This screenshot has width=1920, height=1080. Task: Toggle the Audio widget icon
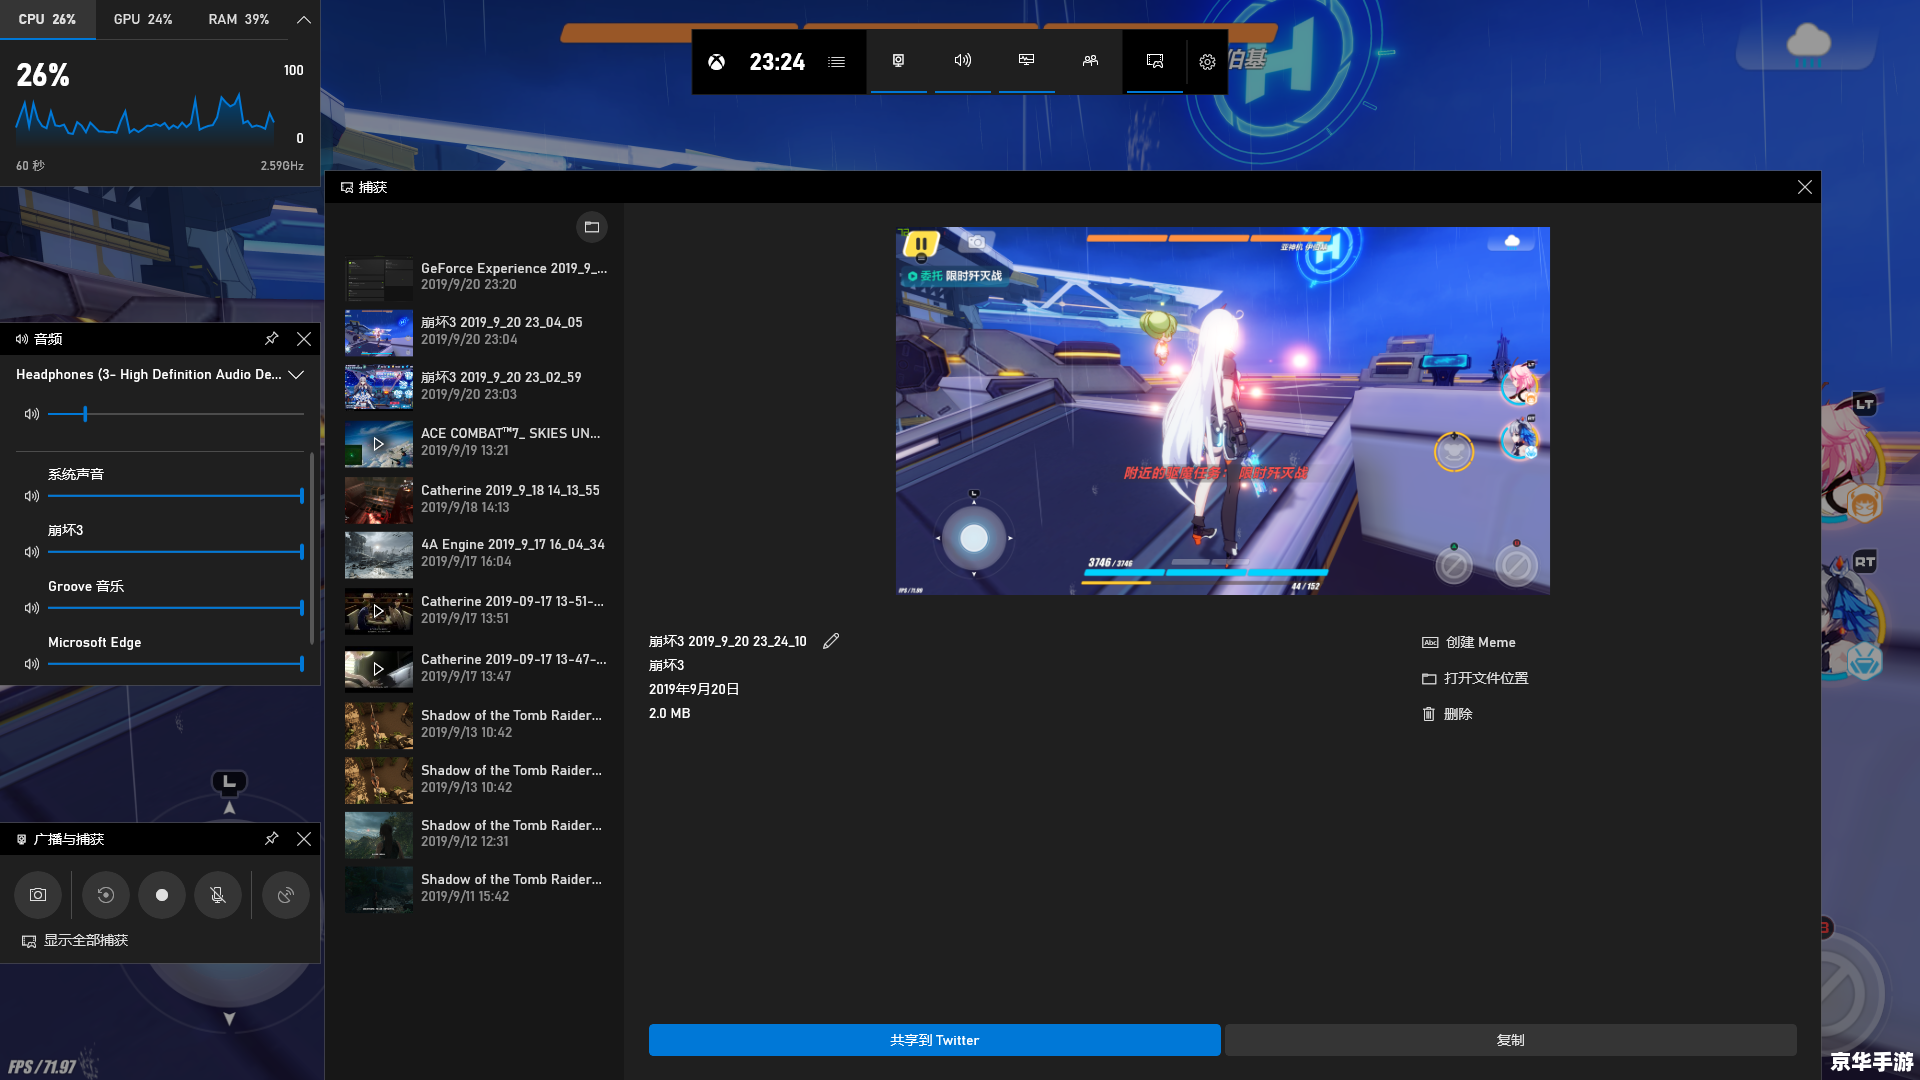[962, 61]
